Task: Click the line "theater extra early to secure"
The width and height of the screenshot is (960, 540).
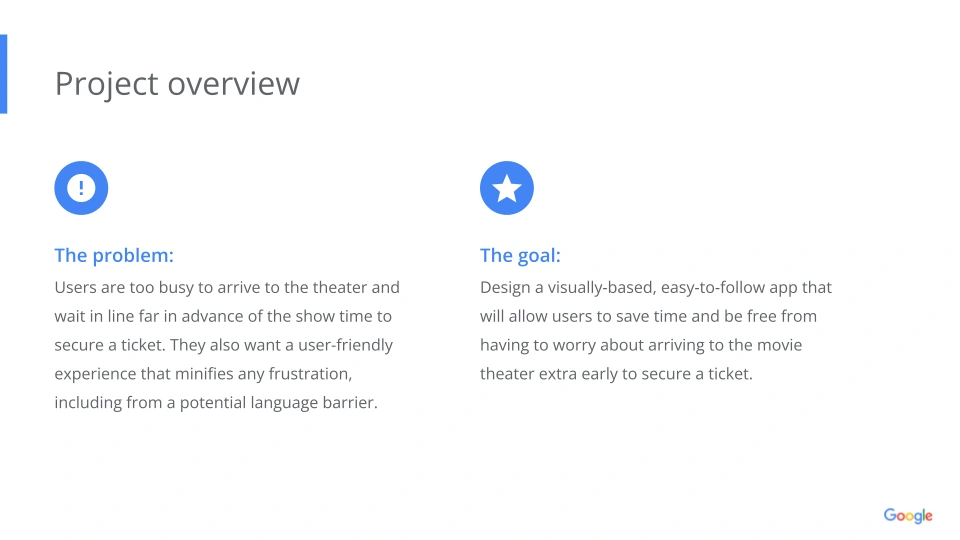Action: 615,375
